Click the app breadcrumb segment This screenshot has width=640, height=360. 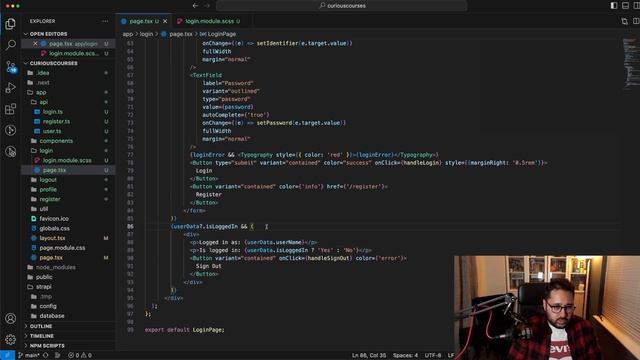pyautogui.click(x=128, y=34)
